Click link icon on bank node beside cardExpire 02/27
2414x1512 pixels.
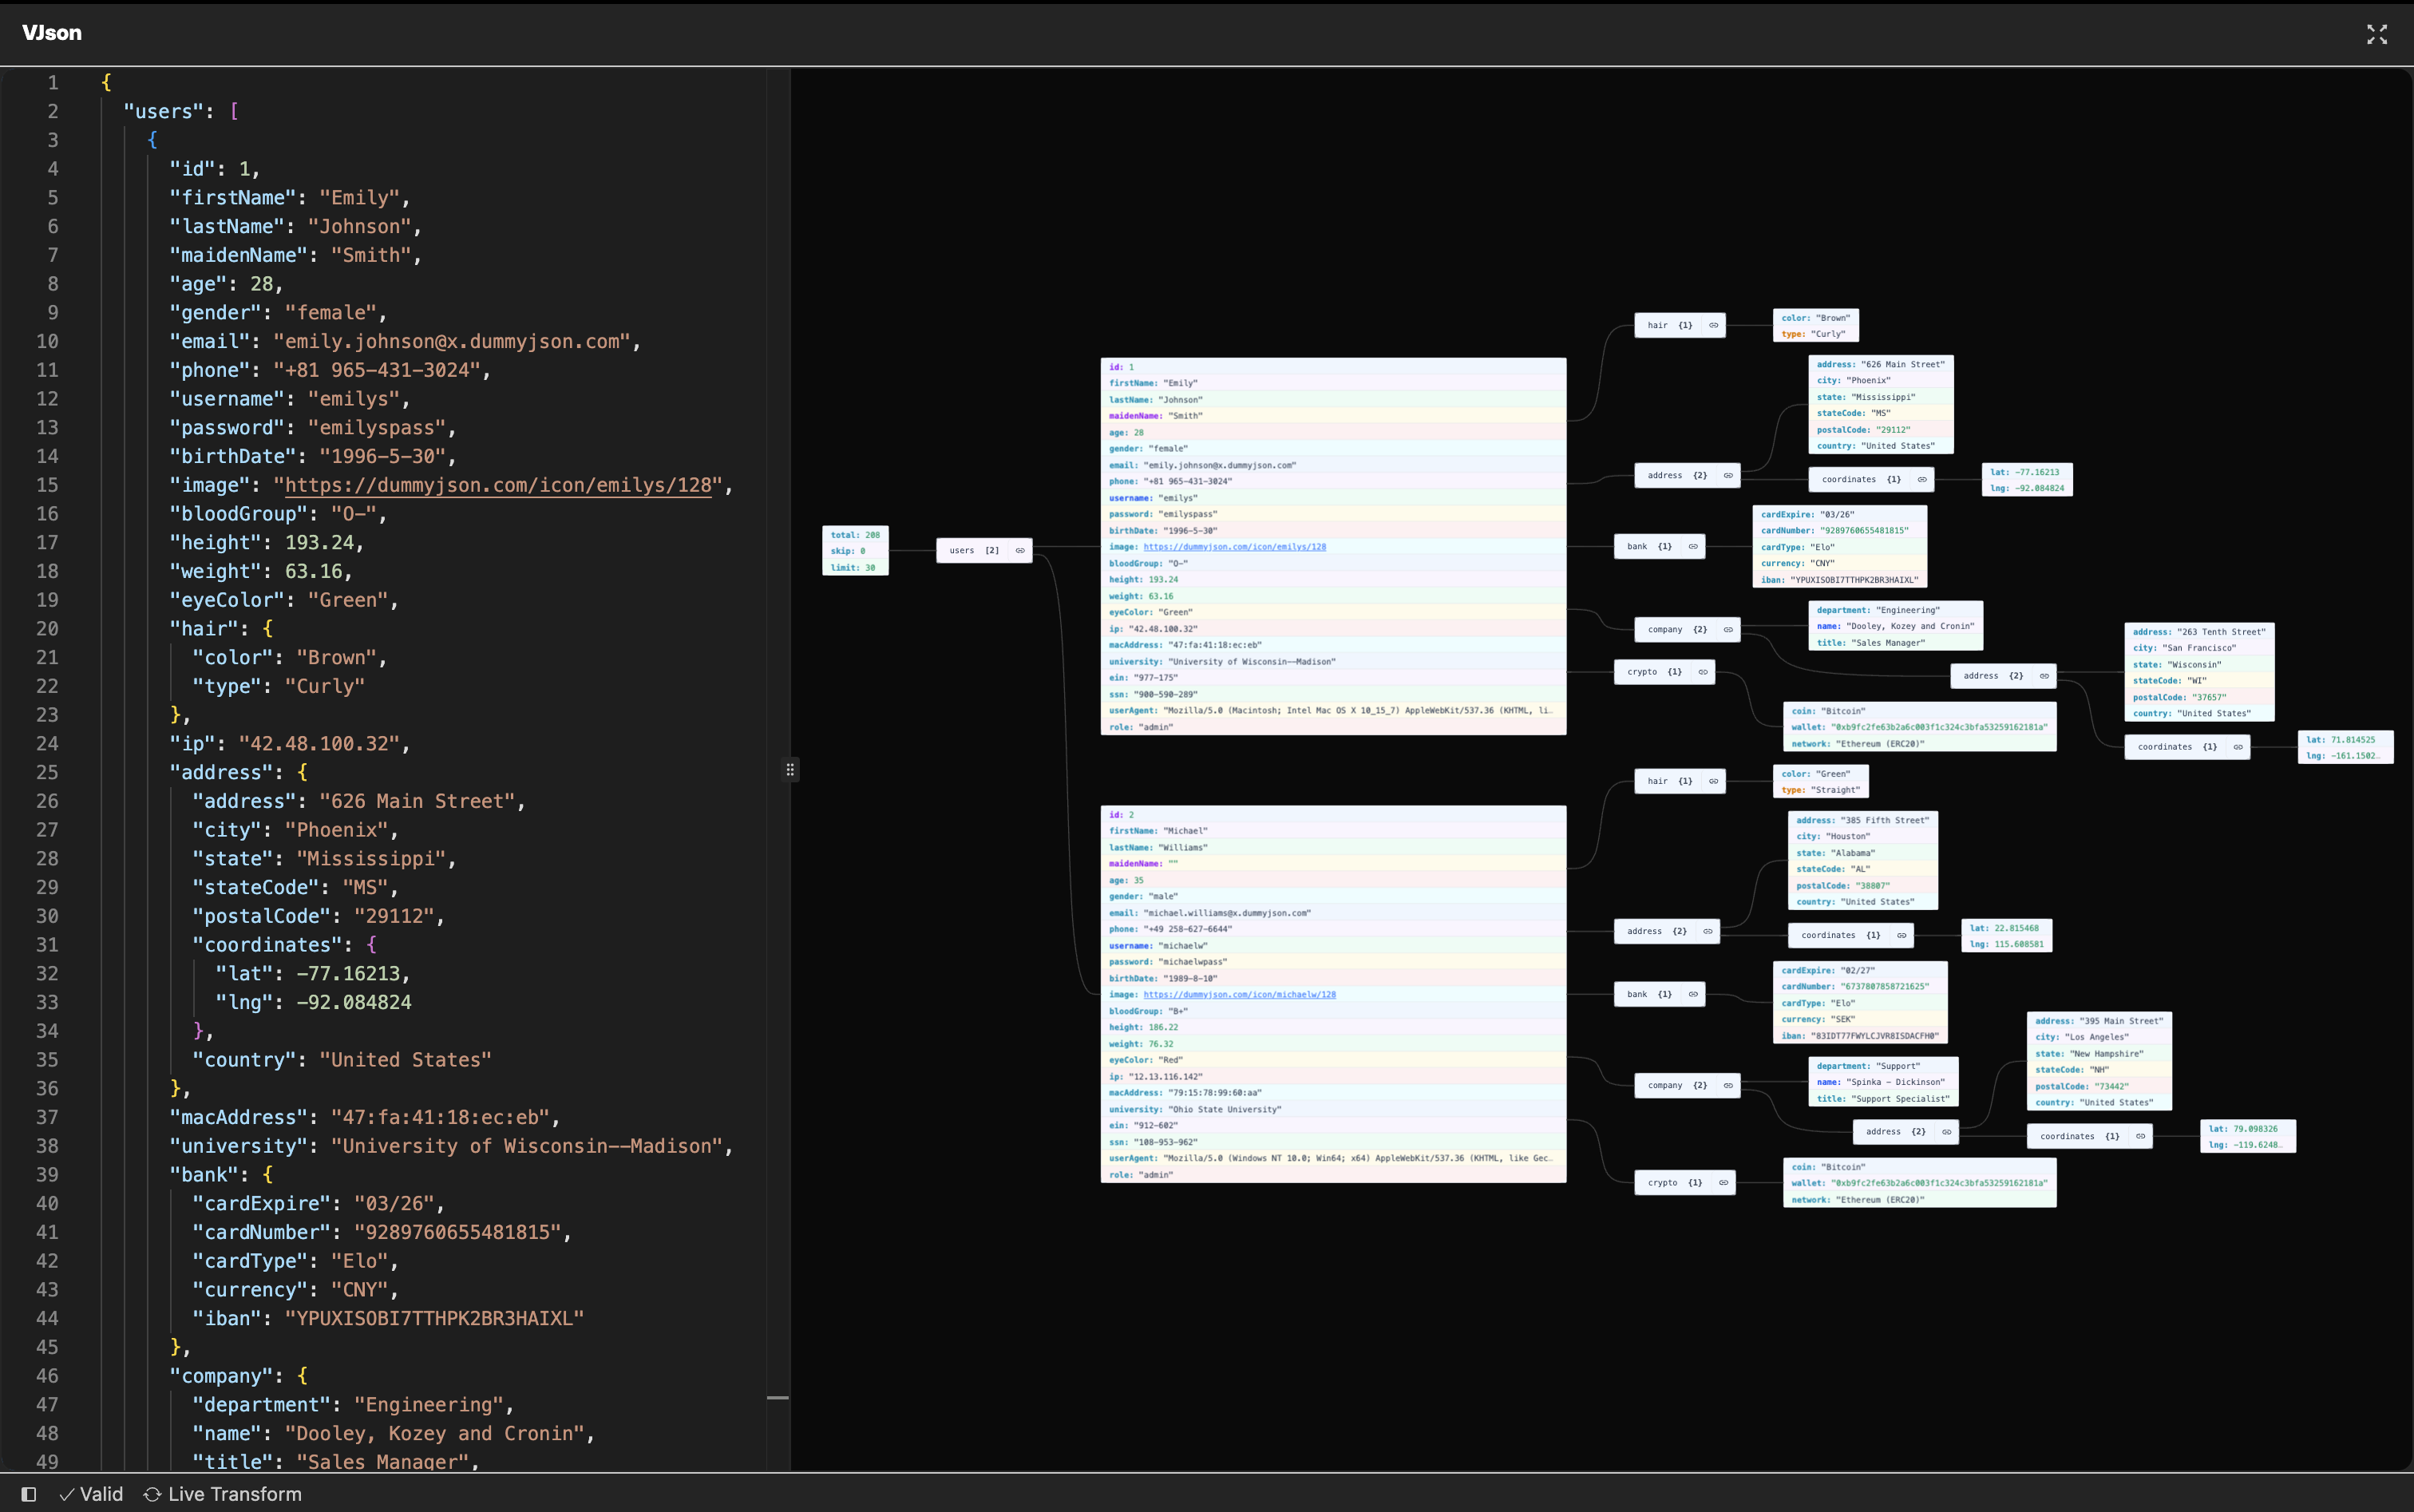pyautogui.click(x=1693, y=994)
